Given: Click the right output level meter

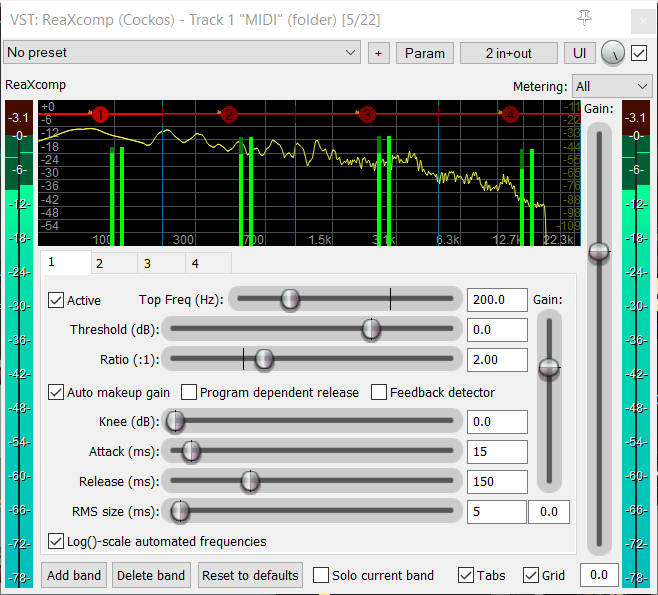Looking at the screenshot, I should (x=636, y=344).
